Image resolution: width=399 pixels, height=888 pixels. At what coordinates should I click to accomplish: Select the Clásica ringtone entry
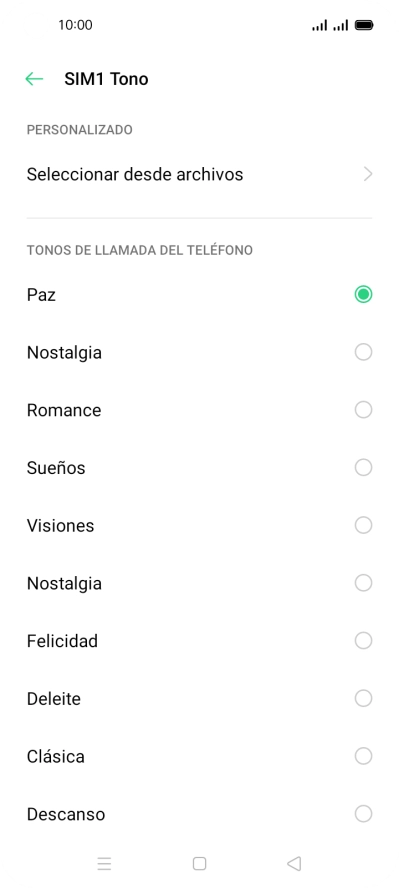199,757
